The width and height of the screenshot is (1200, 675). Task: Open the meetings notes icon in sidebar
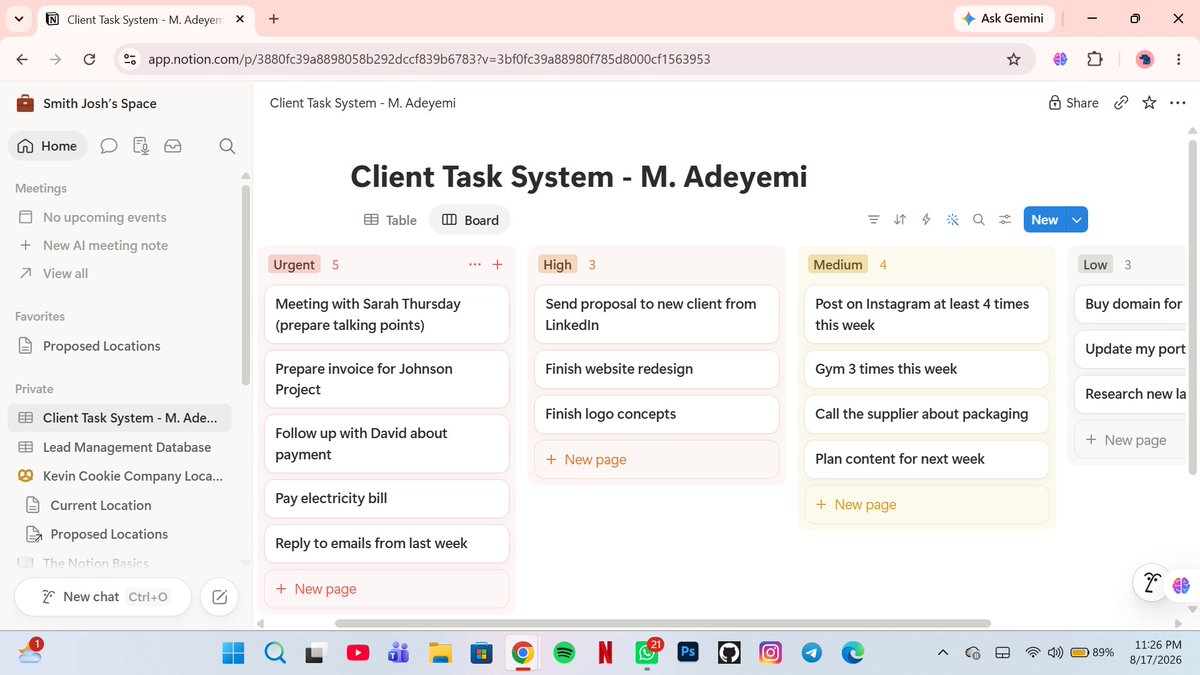pyautogui.click(x=141, y=146)
